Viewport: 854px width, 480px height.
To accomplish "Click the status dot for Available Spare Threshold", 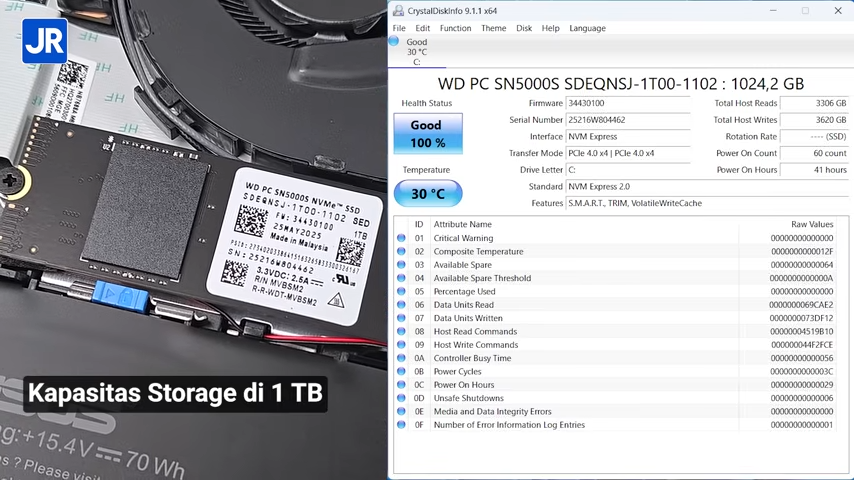I will pos(401,278).
